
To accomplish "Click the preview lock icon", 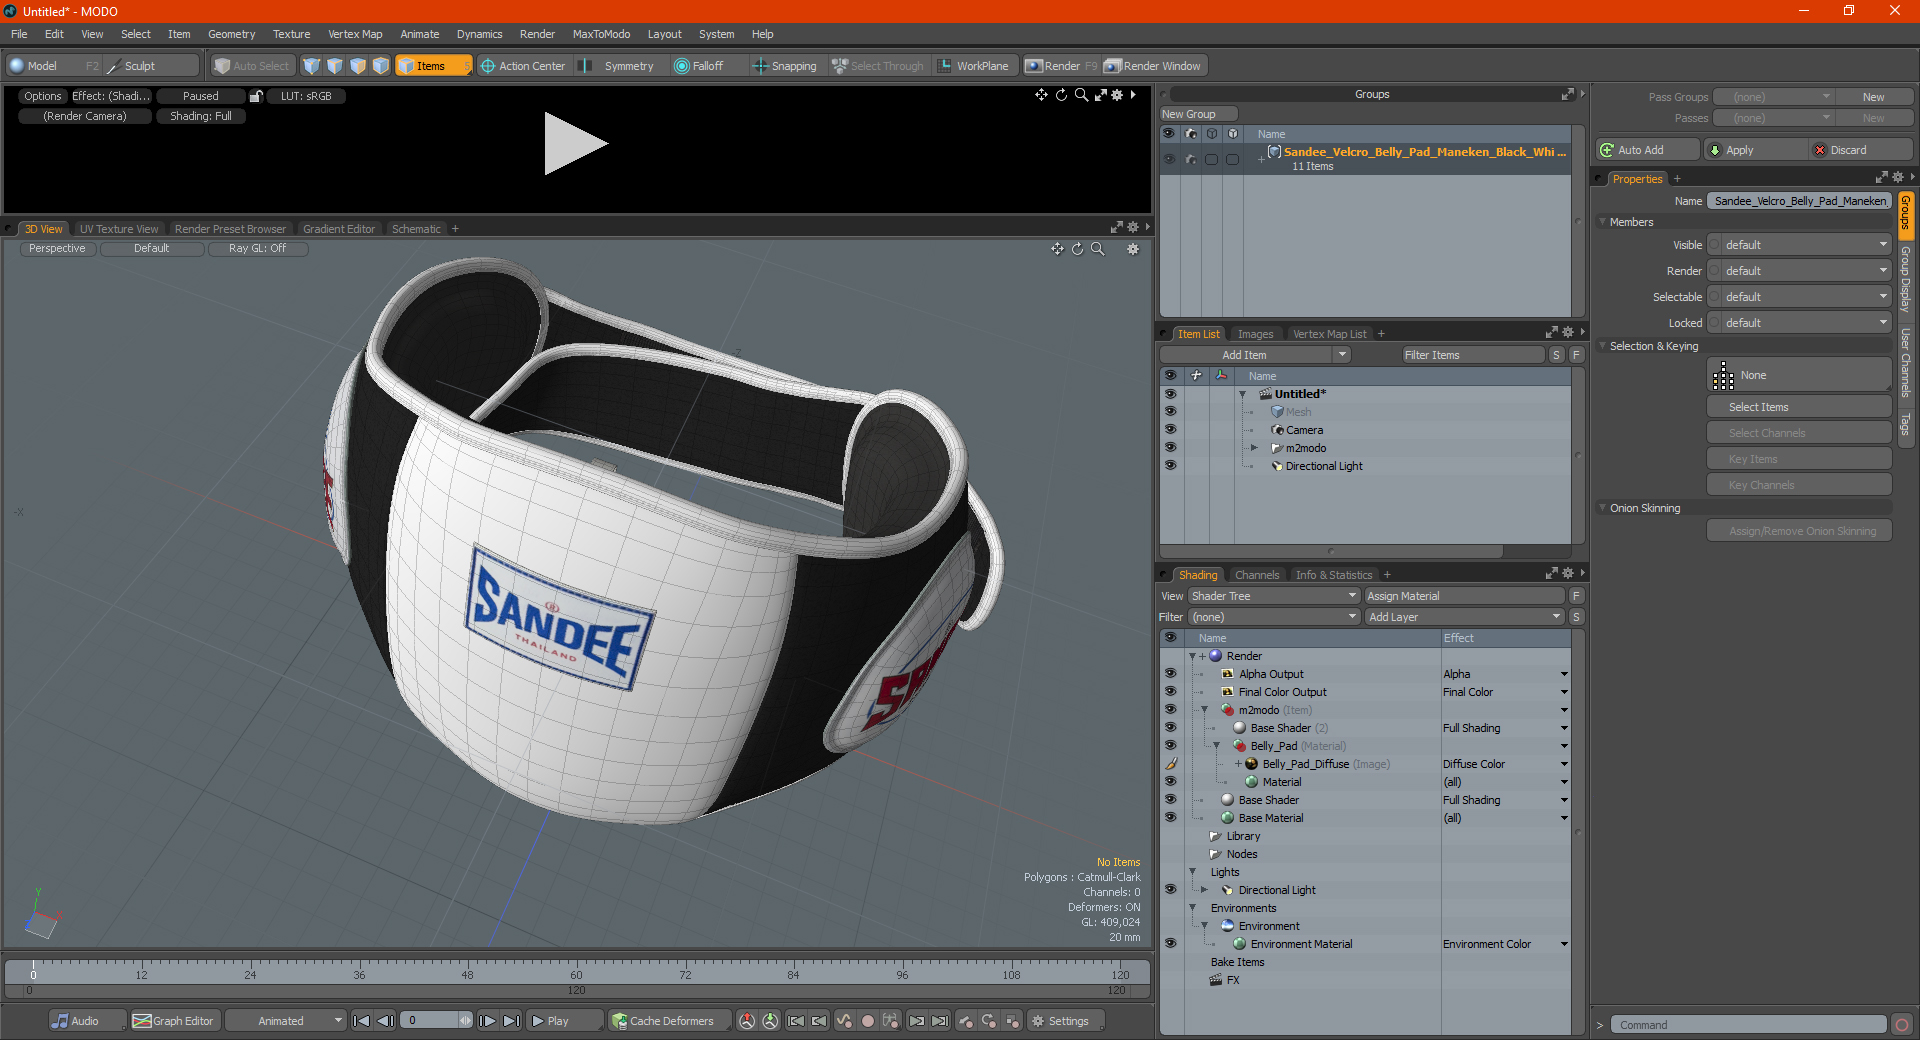I will coord(256,96).
